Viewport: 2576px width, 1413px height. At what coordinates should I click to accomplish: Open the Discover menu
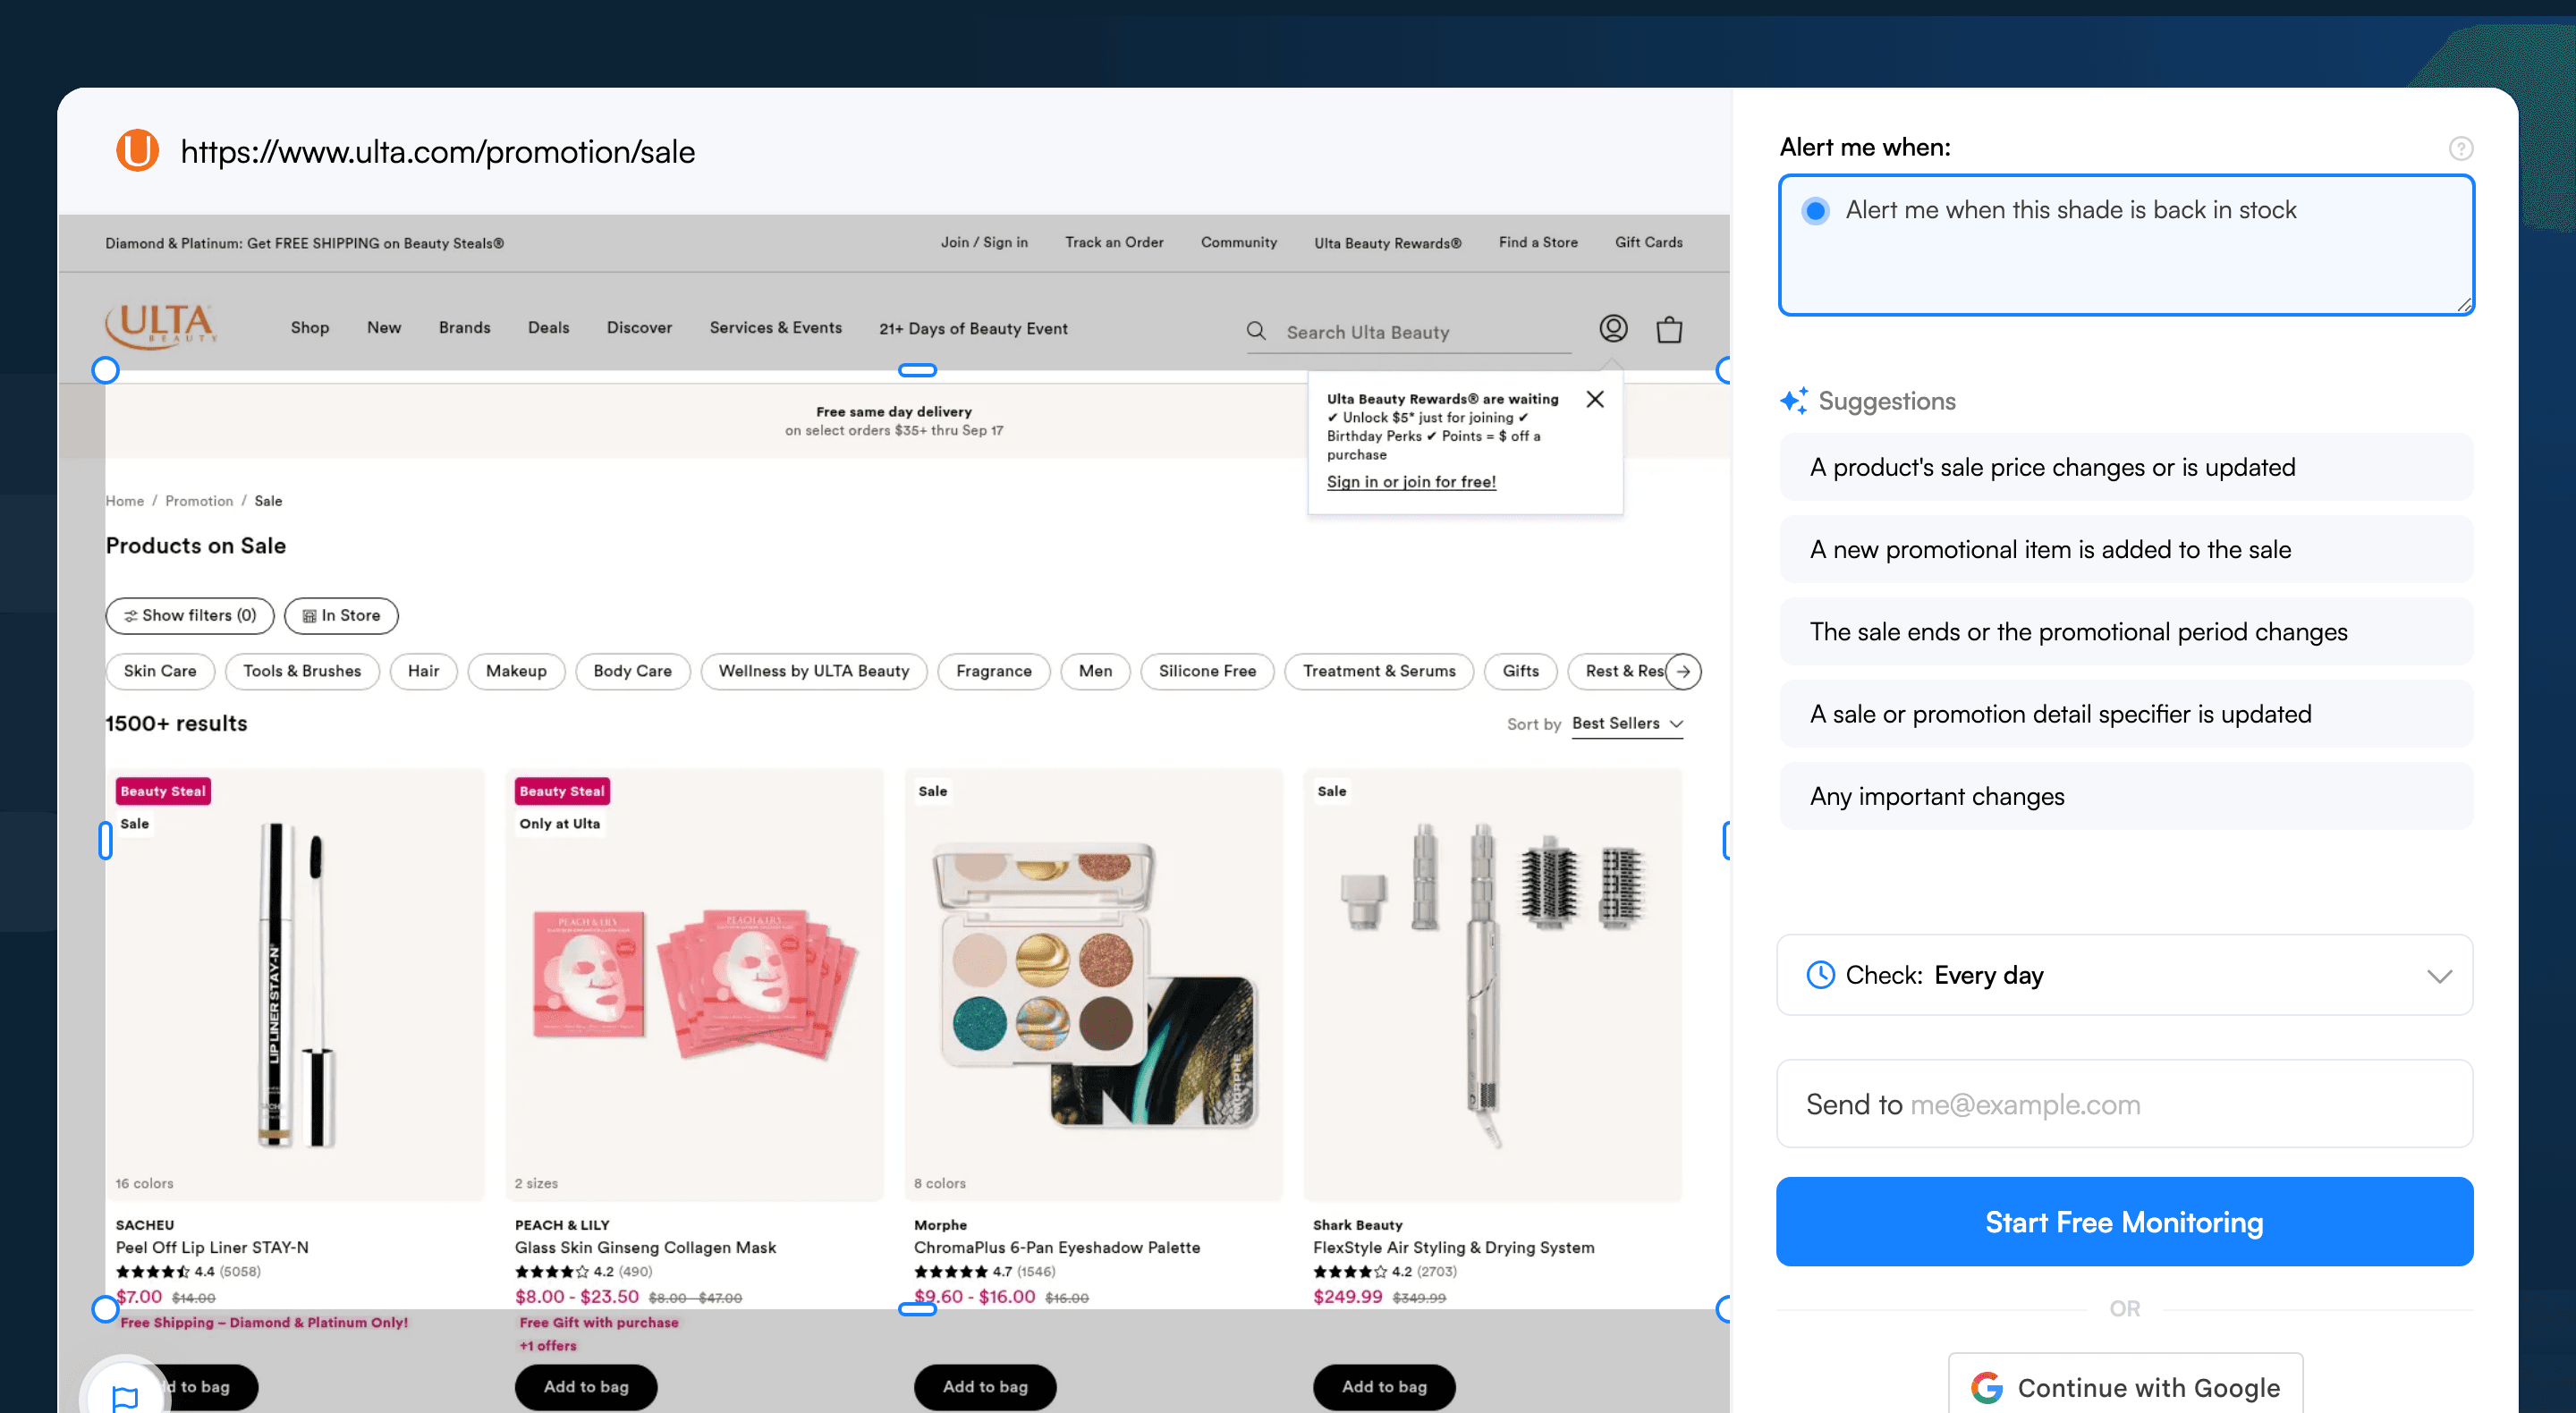tap(639, 328)
